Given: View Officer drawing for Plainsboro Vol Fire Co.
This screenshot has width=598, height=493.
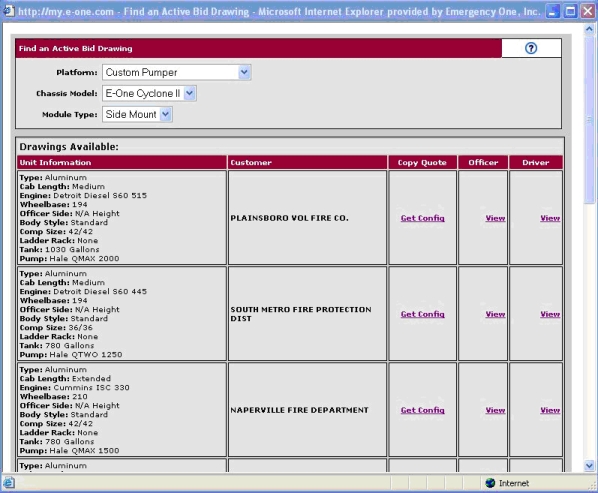Looking at the screenshot, I should click(x=495, y=218).
